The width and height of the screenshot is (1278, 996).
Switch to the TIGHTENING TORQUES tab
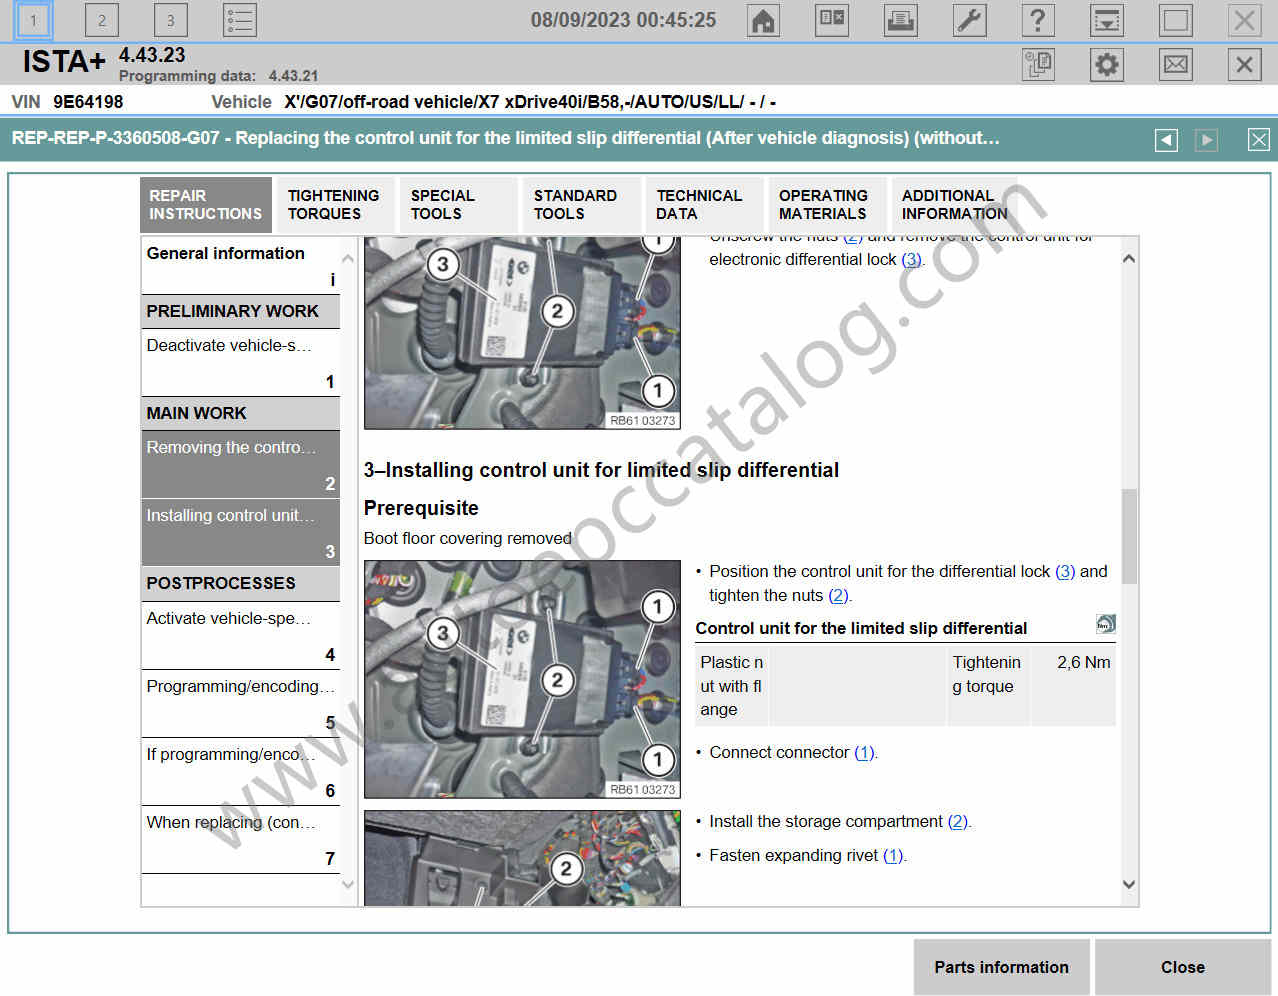click(334, 205)
